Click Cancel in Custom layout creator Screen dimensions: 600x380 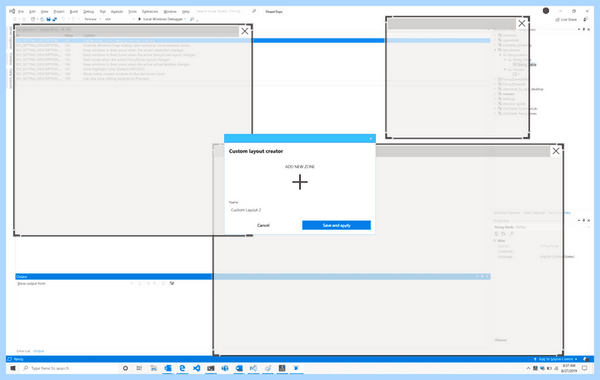point(263,225)
